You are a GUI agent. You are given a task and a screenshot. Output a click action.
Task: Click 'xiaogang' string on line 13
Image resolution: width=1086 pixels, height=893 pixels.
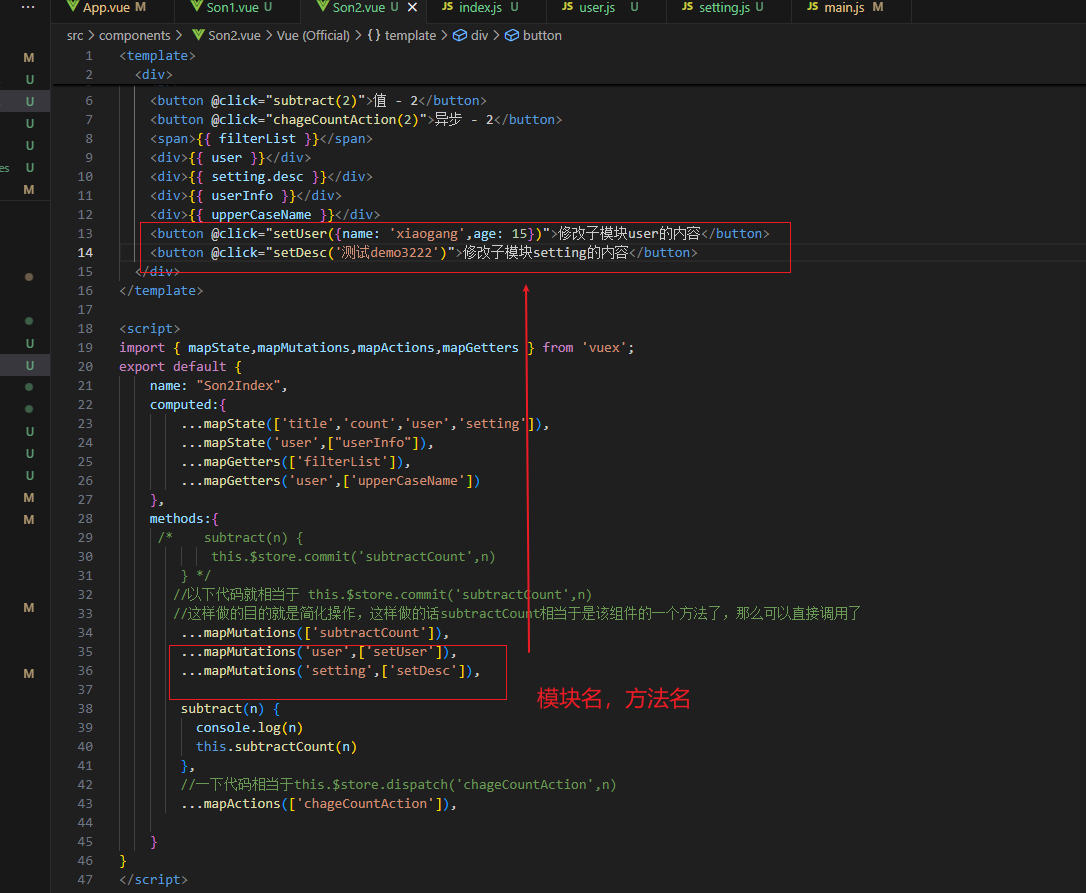(x=427, y=233)
